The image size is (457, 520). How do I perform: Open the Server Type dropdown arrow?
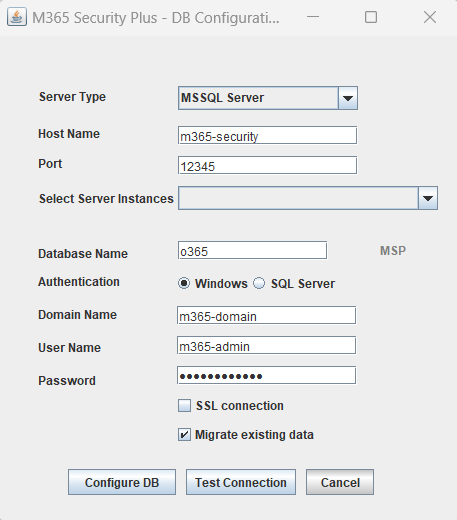pyautogui.click(x=348, y=98)
